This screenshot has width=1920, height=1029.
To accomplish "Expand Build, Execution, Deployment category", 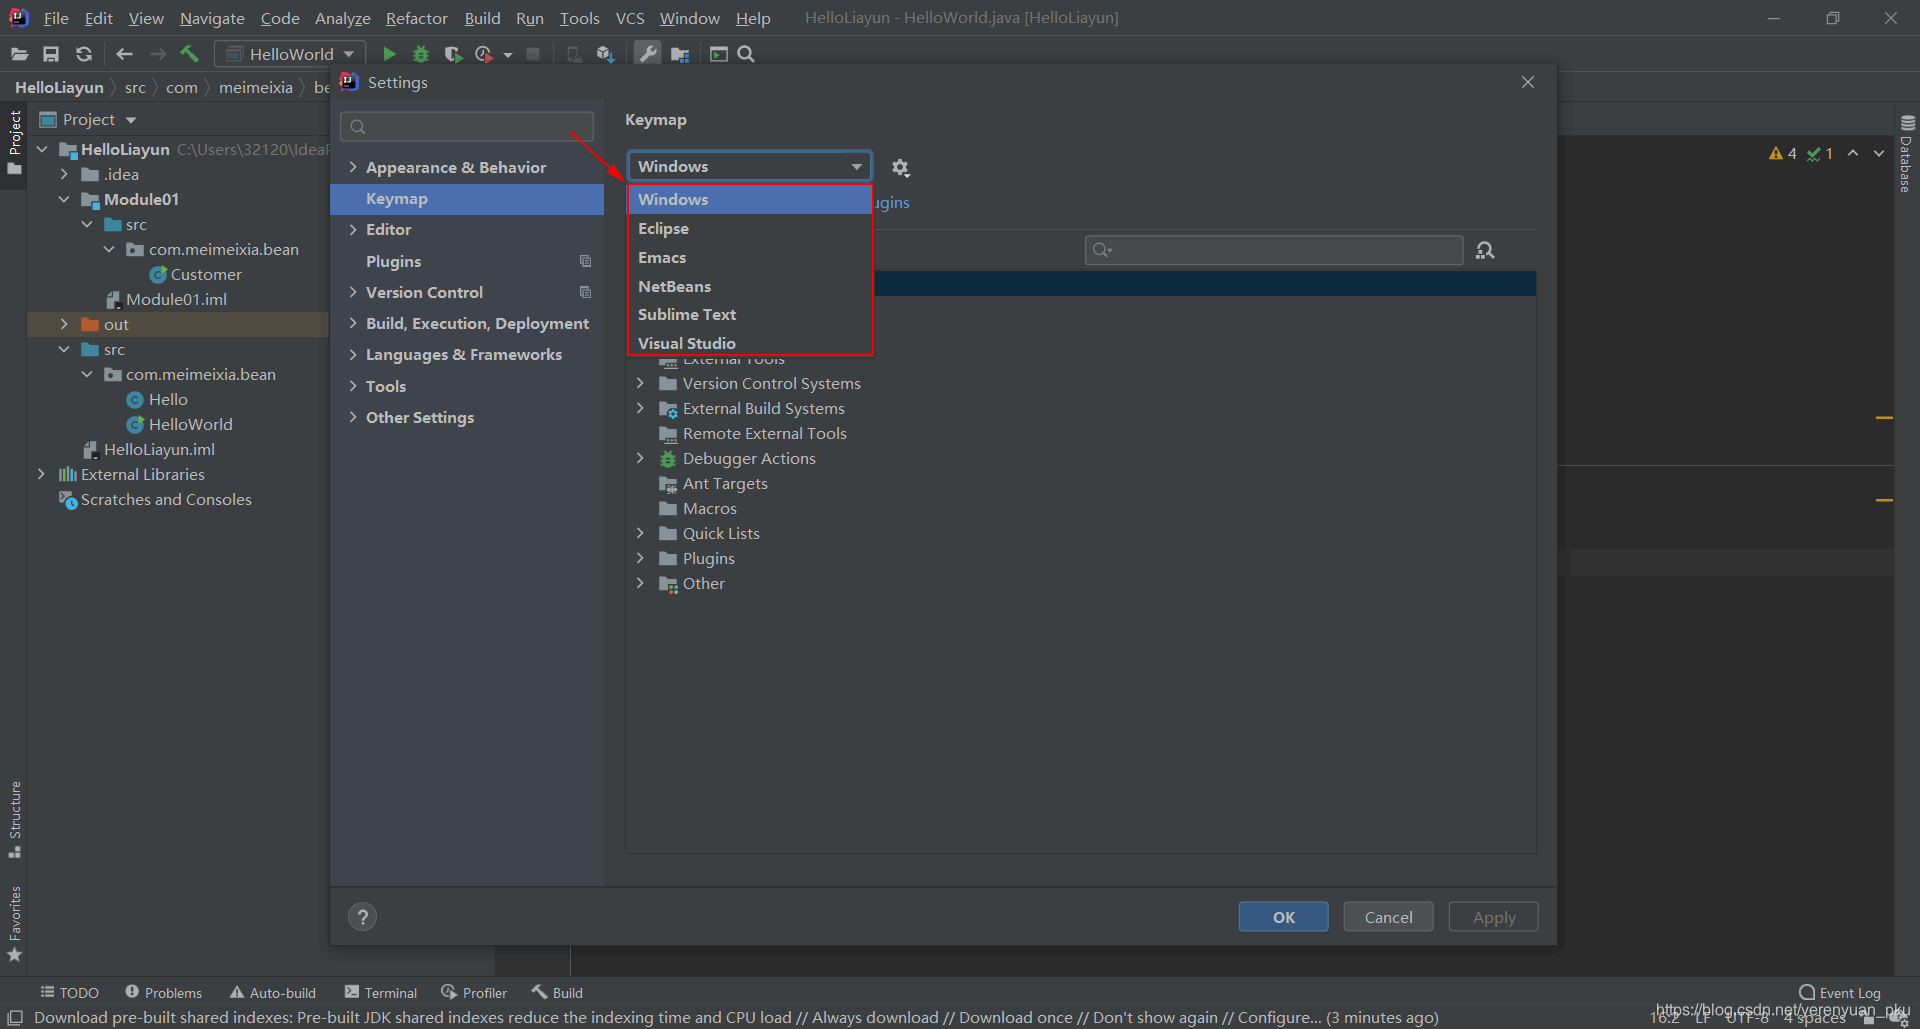I will pyautogui.click(x=352, y=323).
